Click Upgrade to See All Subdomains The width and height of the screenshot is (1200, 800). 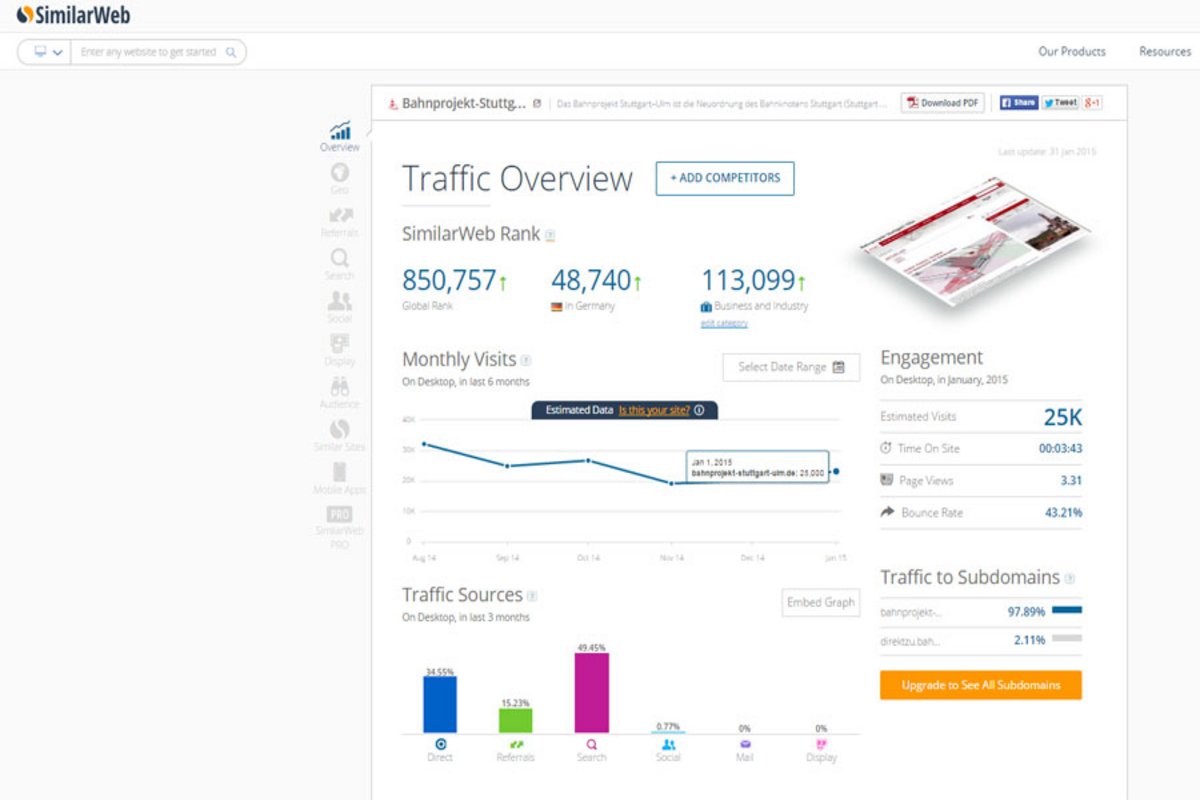pyautogui.click(x=980, y=685)
